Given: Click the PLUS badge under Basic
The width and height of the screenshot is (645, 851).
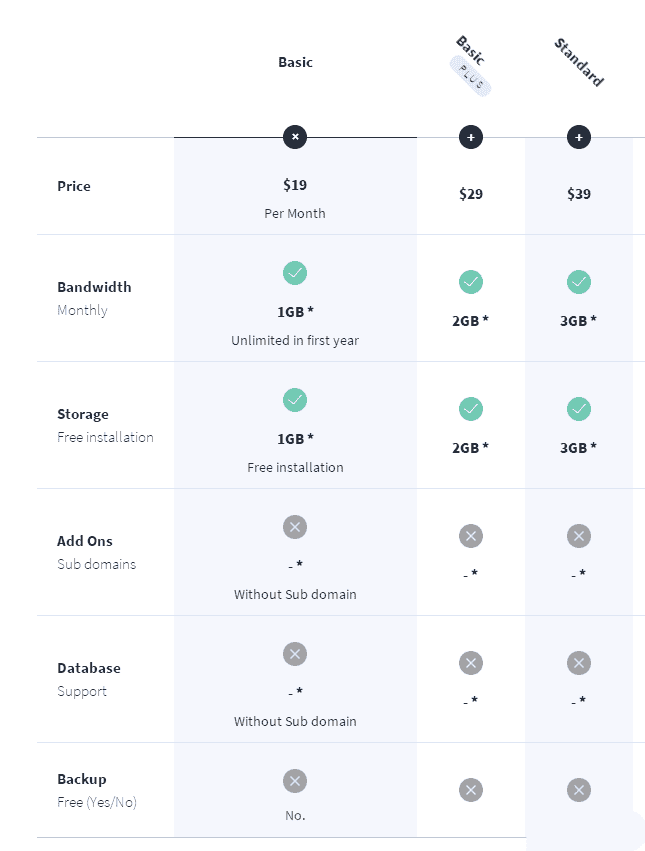Looking at the screenshot, I should [471, 78].
